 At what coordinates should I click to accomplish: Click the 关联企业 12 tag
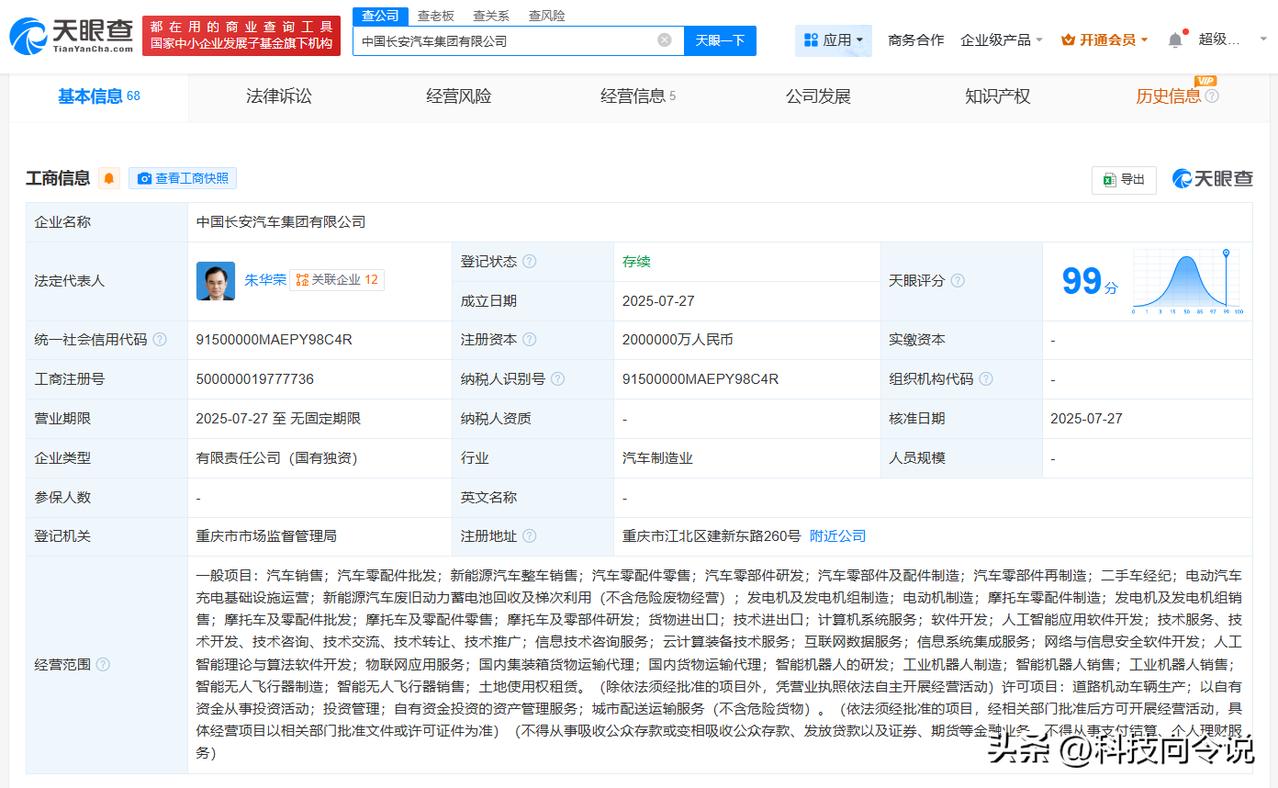[337, 280]
